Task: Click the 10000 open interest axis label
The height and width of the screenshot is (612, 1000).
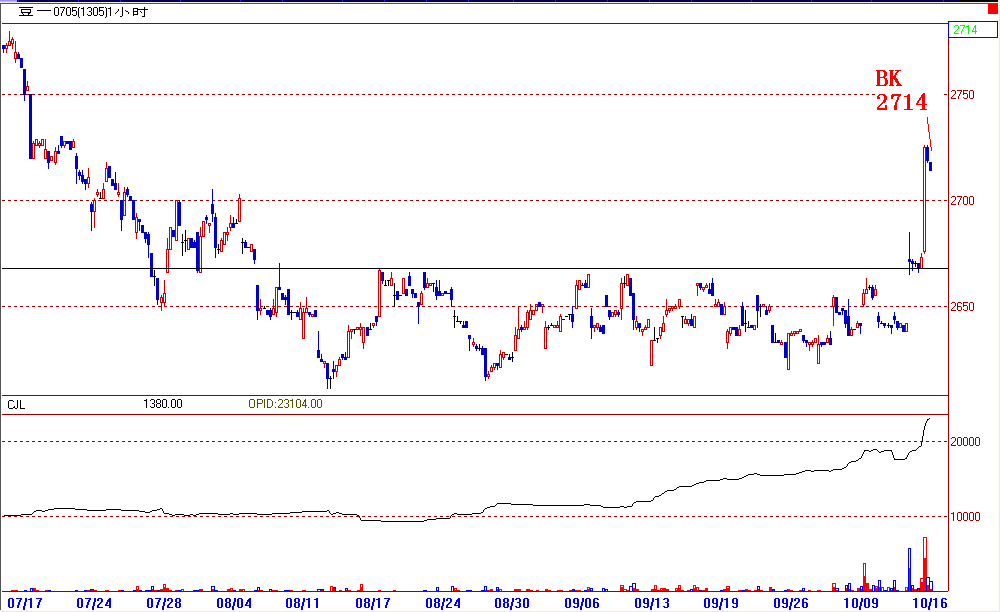Action: [965, 517]
